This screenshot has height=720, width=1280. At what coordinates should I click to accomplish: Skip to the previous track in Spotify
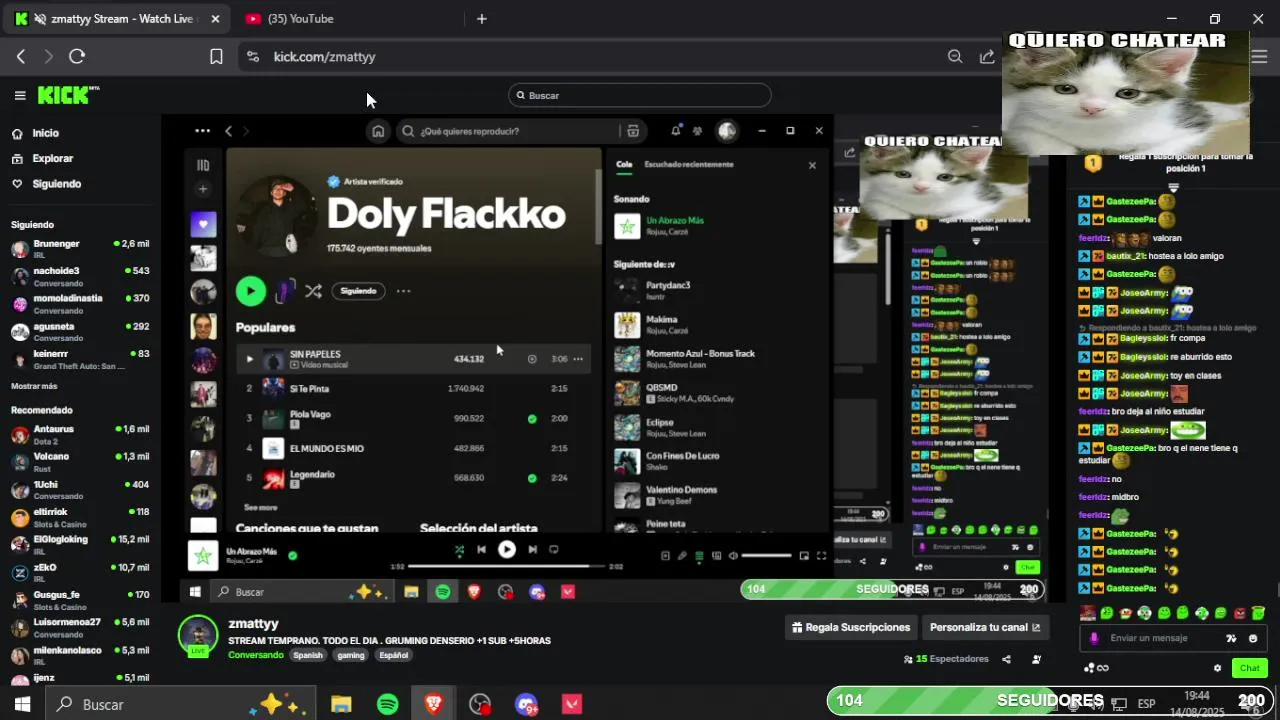(x=481, y=549)
